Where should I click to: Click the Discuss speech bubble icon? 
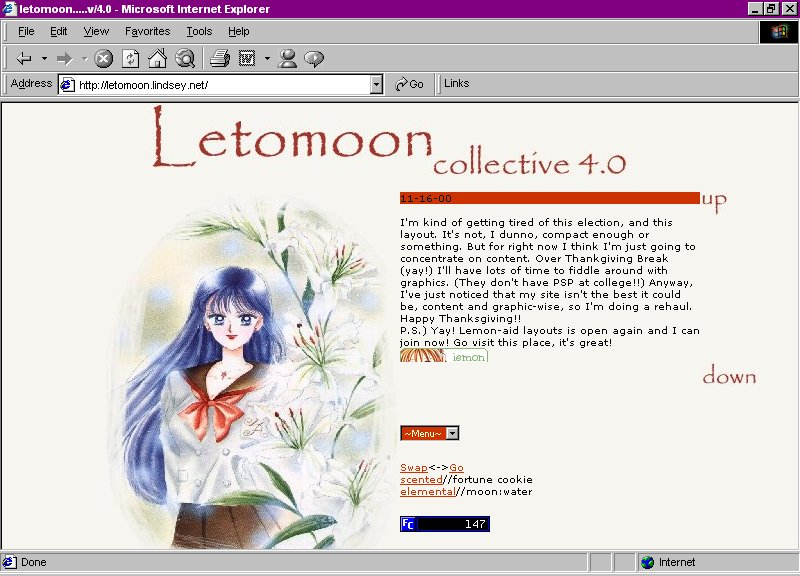[x=314, y=59]
